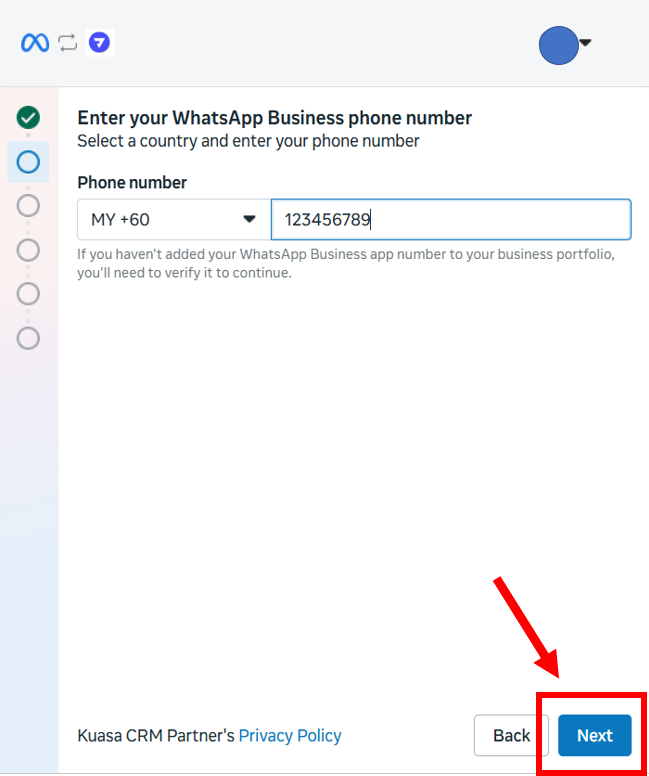Screen dimensions: 649x776
Task: Click the "Phone number" field label
Action: coord(132,183)
